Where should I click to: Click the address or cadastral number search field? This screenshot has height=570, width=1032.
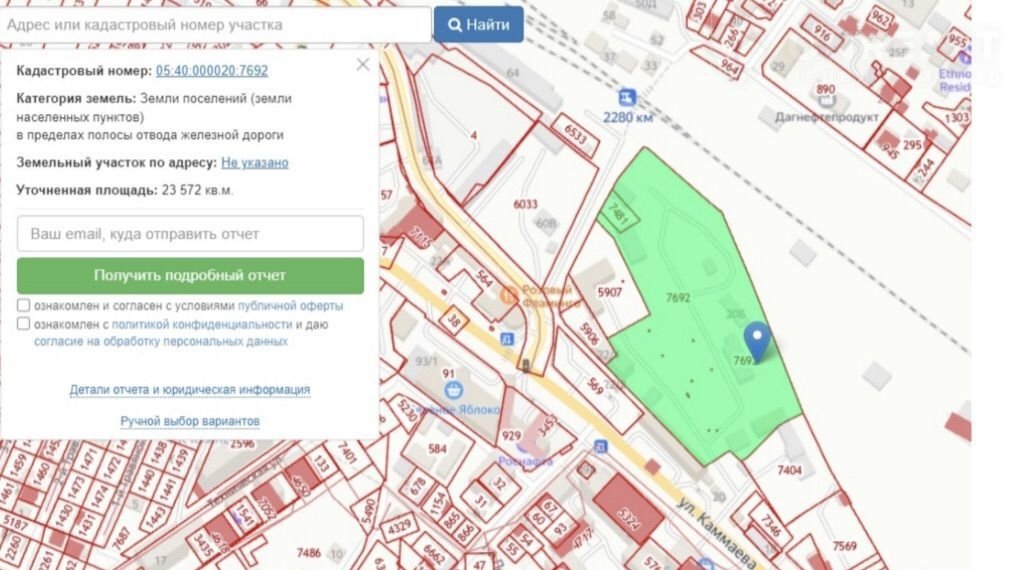click(x=216, y=24)
